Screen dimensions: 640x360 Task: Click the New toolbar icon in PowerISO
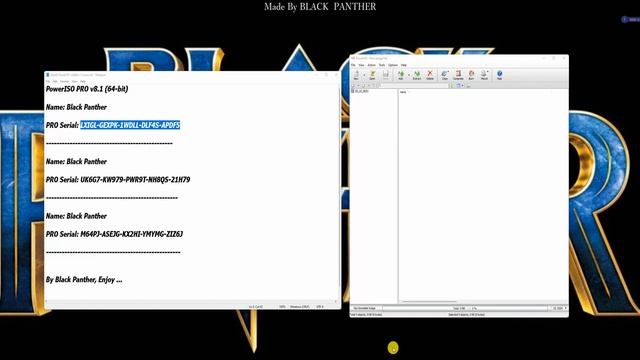point(356,75)
